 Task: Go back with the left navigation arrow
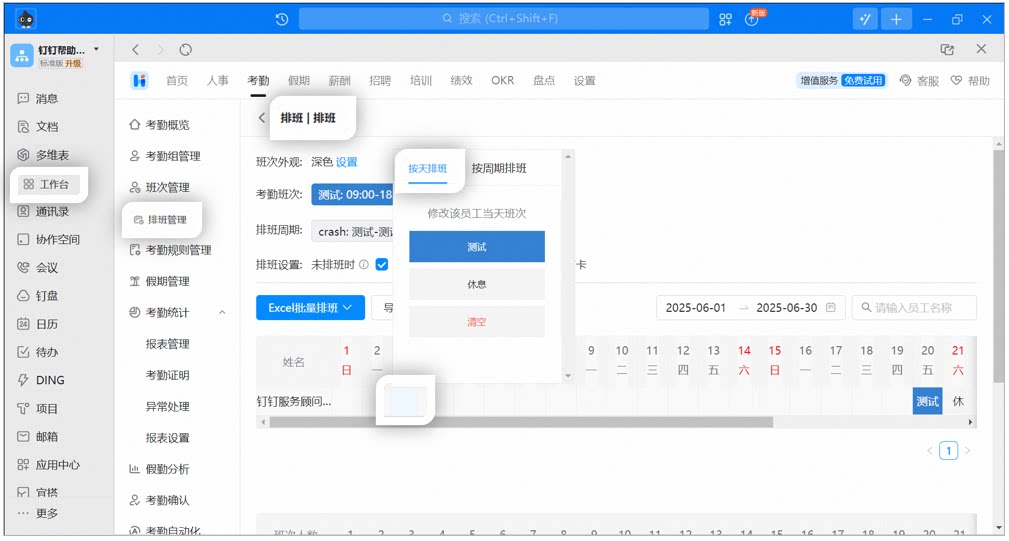point(135,50)
